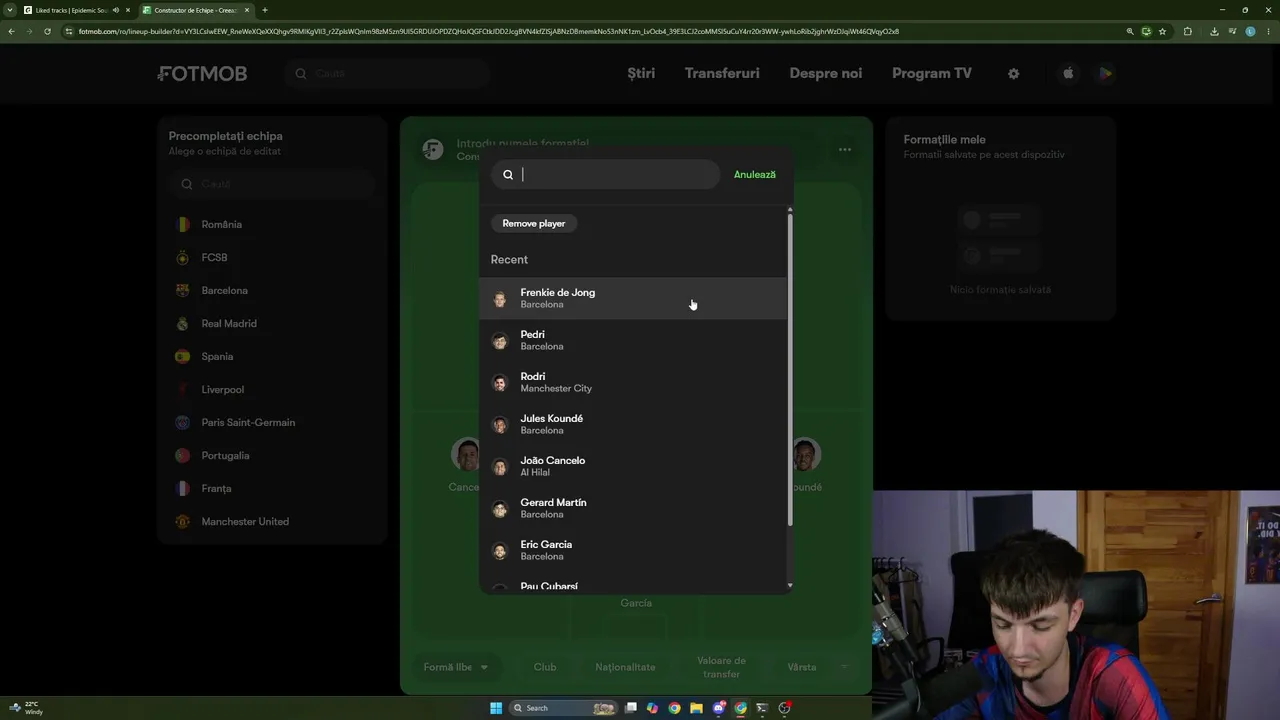Choose Liverpool in the team list
The height and width of the screenshot is (720, 1280).
coord(272,389)
